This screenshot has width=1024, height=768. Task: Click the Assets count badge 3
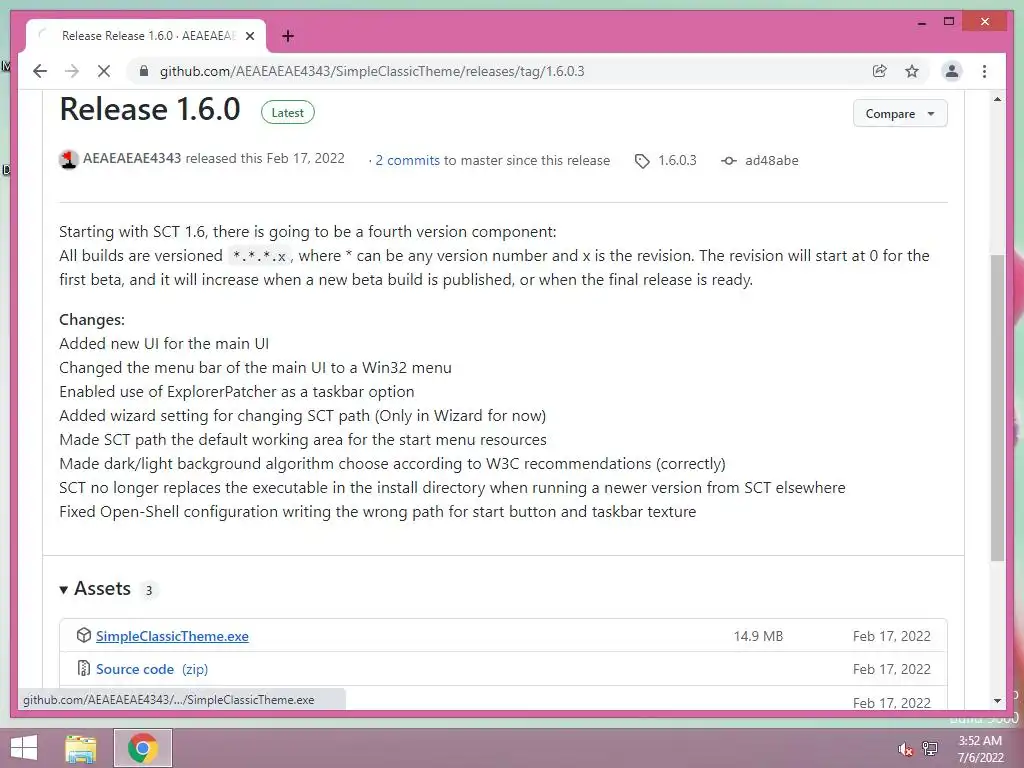pyautogui.click(x=149, y=590)
